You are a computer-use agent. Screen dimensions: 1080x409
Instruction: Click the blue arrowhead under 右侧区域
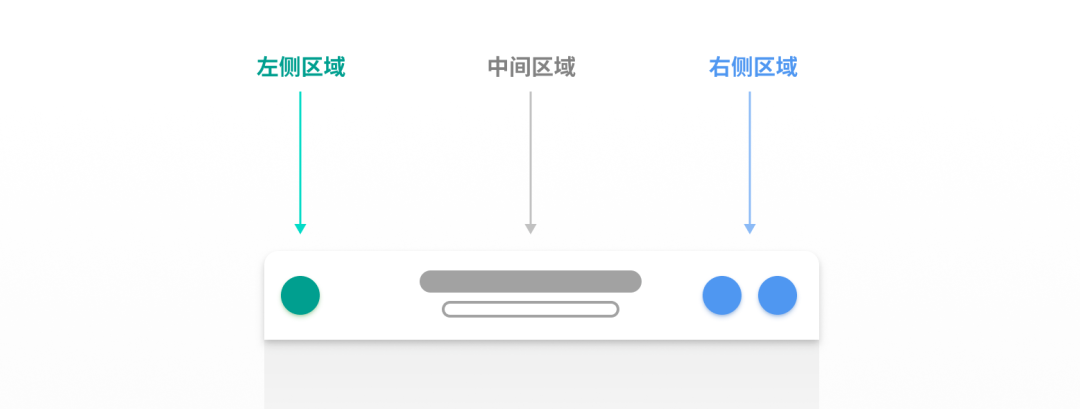tap(750, 229)
